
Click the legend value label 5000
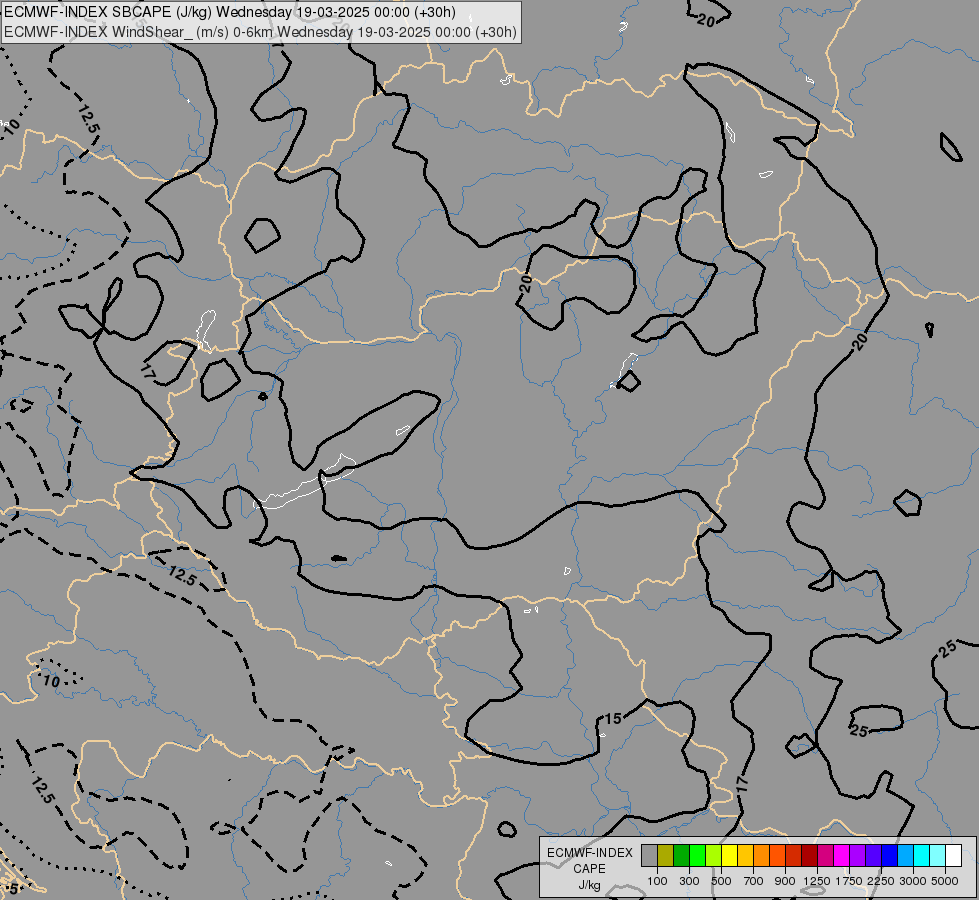point(945,881)
